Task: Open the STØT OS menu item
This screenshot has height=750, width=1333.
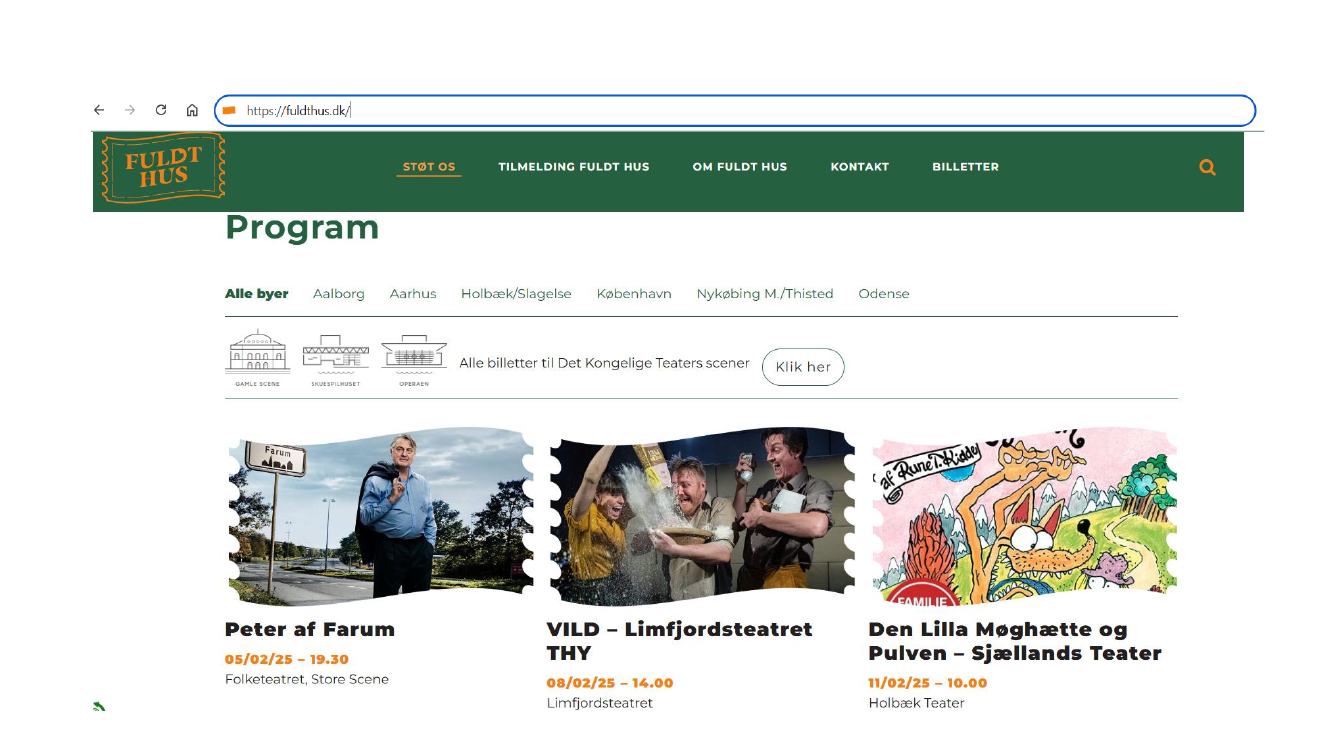Action: (429, 167)
